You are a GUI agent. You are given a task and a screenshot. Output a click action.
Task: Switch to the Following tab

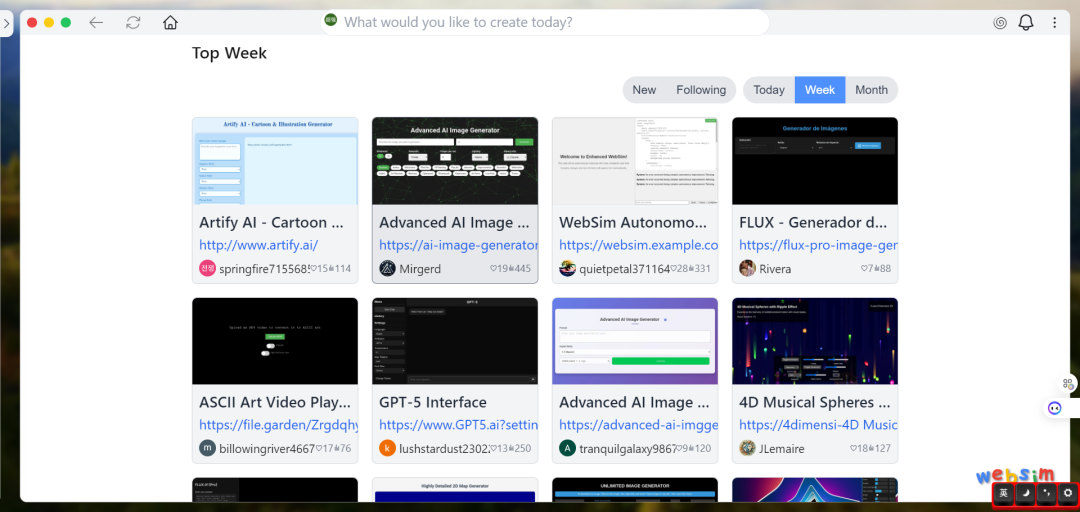(x=700, y=90)
